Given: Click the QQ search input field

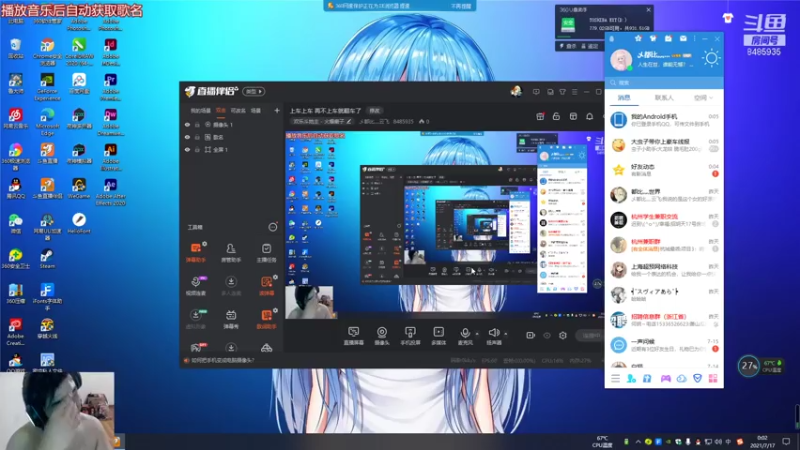Looking at the screenshot, I should tap(664, 82).
